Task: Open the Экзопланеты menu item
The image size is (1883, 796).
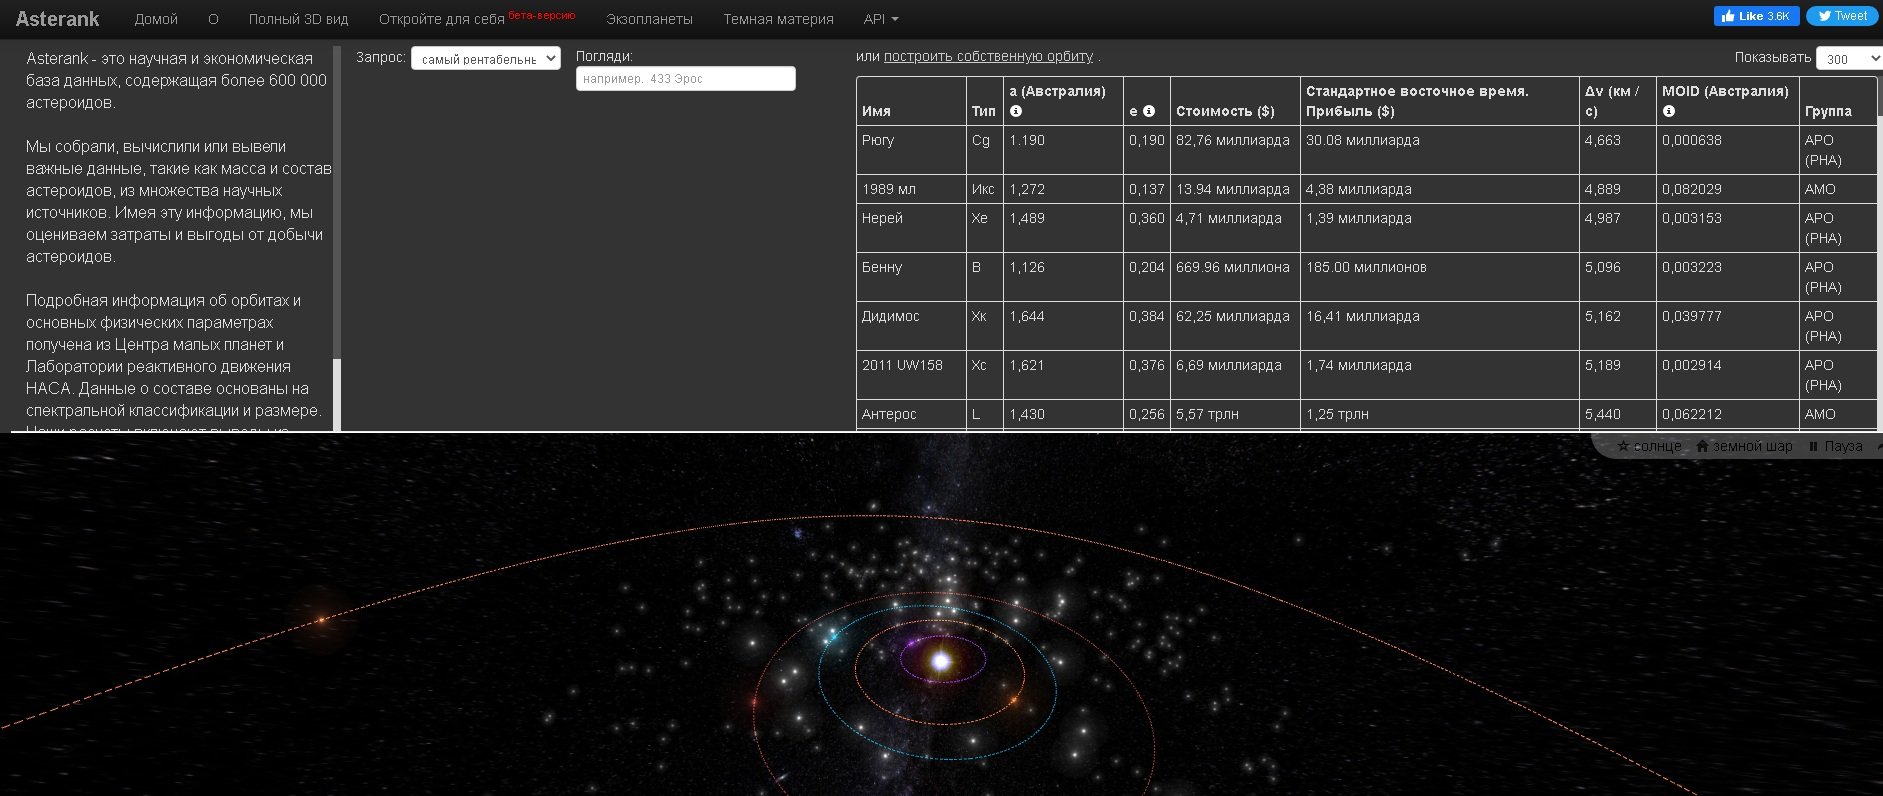Action: (x=649, y=19)
